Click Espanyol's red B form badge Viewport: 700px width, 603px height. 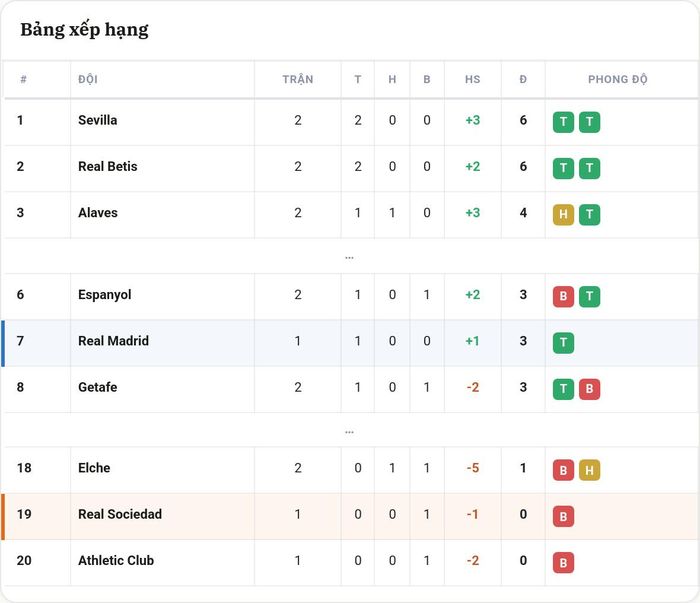click(x=563, y=296)
